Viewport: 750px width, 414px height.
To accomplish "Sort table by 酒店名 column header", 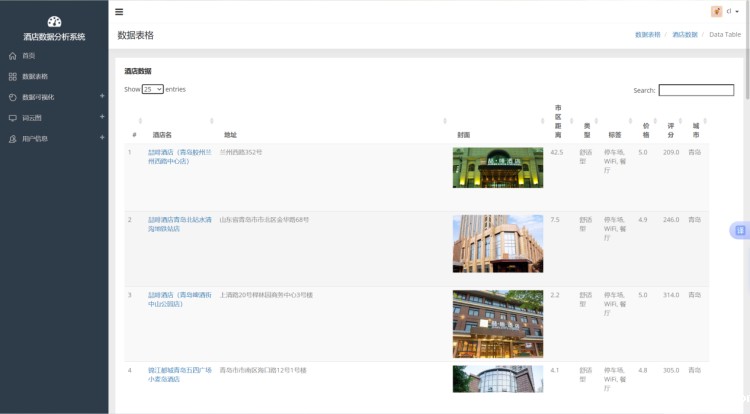I will (x=162, y=134).
